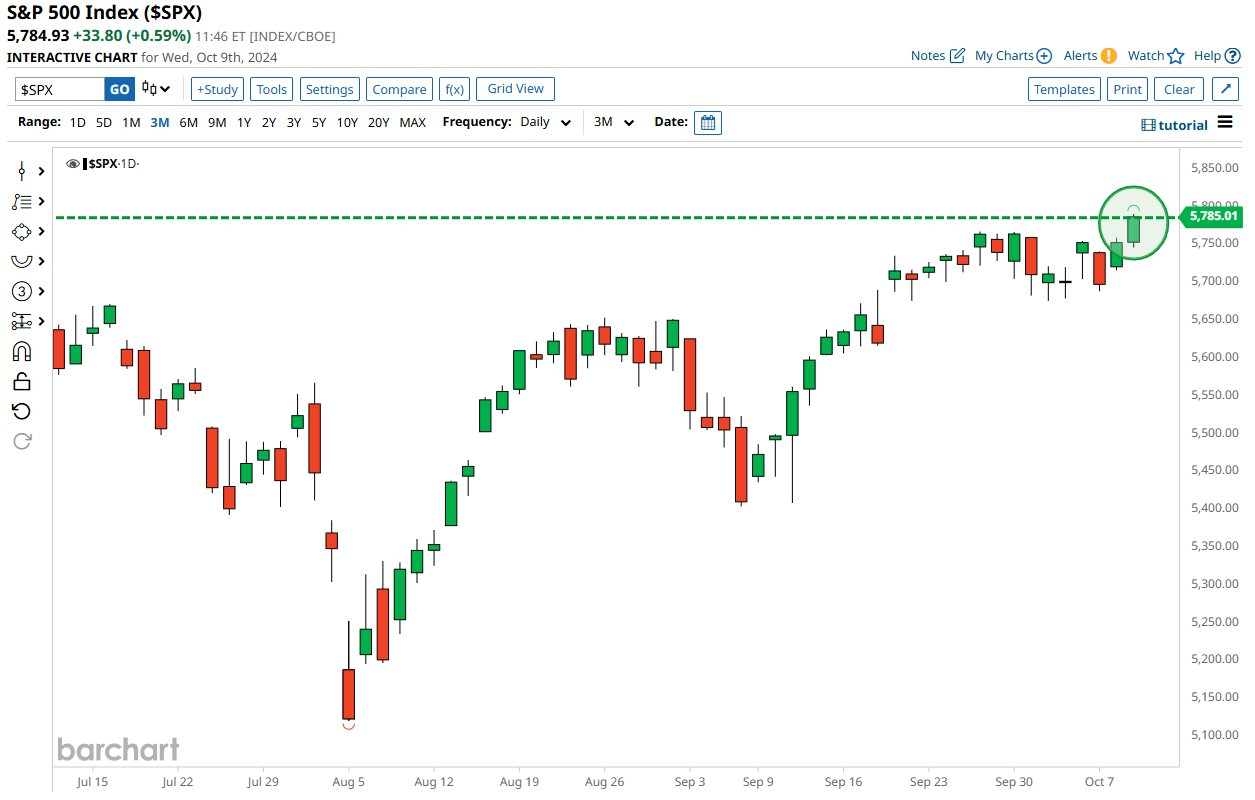Open the tutorial video link

click(x=1175, y=125)
